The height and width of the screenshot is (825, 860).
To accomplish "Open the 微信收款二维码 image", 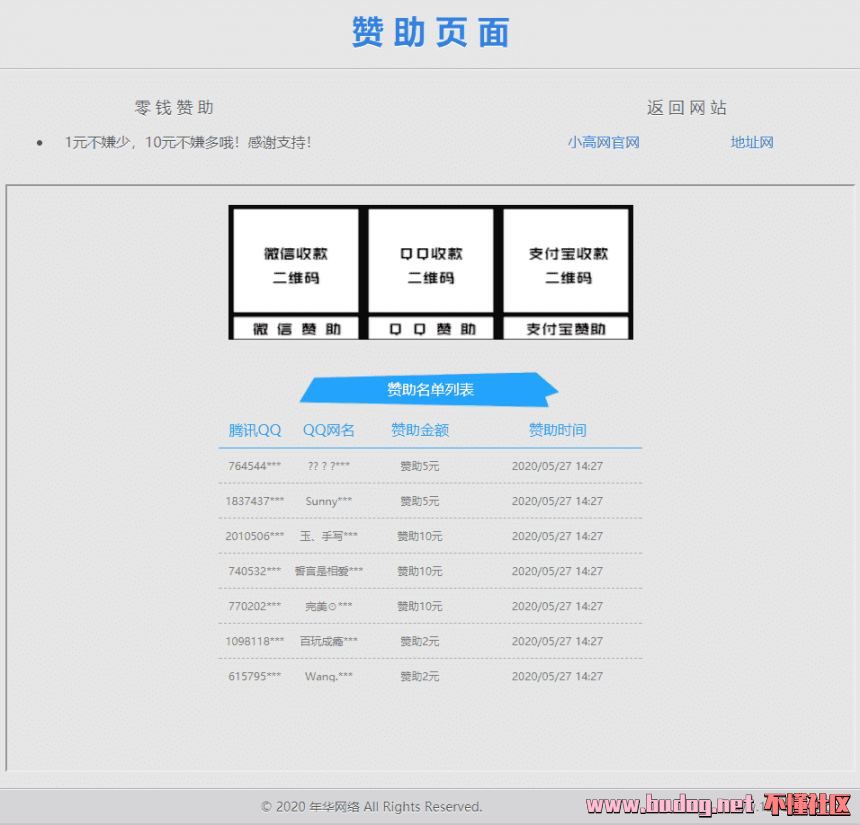I will pos(296,261).
